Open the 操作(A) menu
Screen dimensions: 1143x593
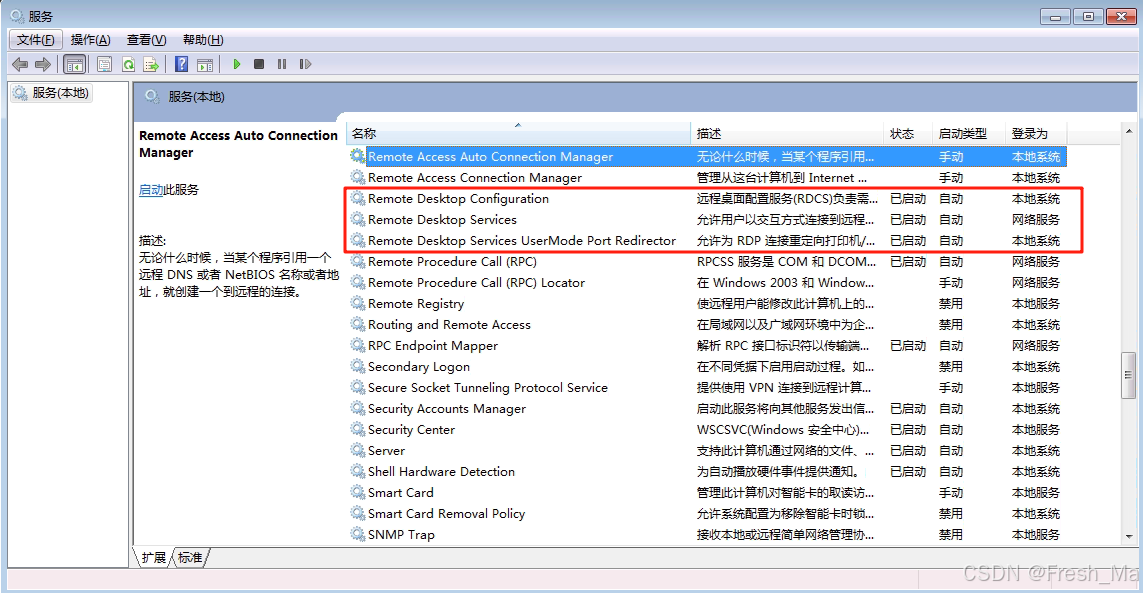pyautogui.click(x=90, y=39)
